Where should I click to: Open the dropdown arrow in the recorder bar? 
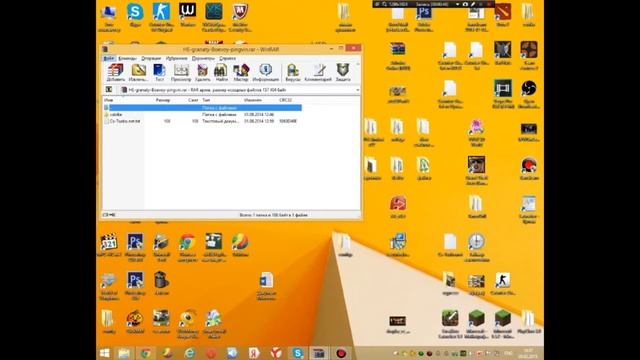coord(457,4)
